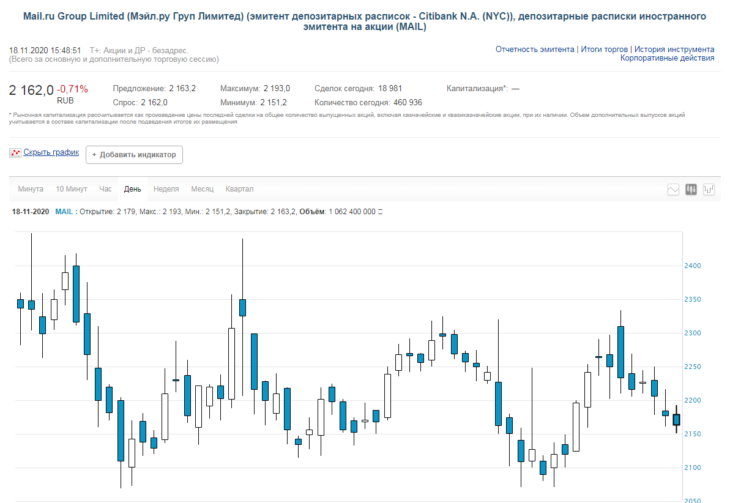Open Итоги торгов link

point(604,49)
